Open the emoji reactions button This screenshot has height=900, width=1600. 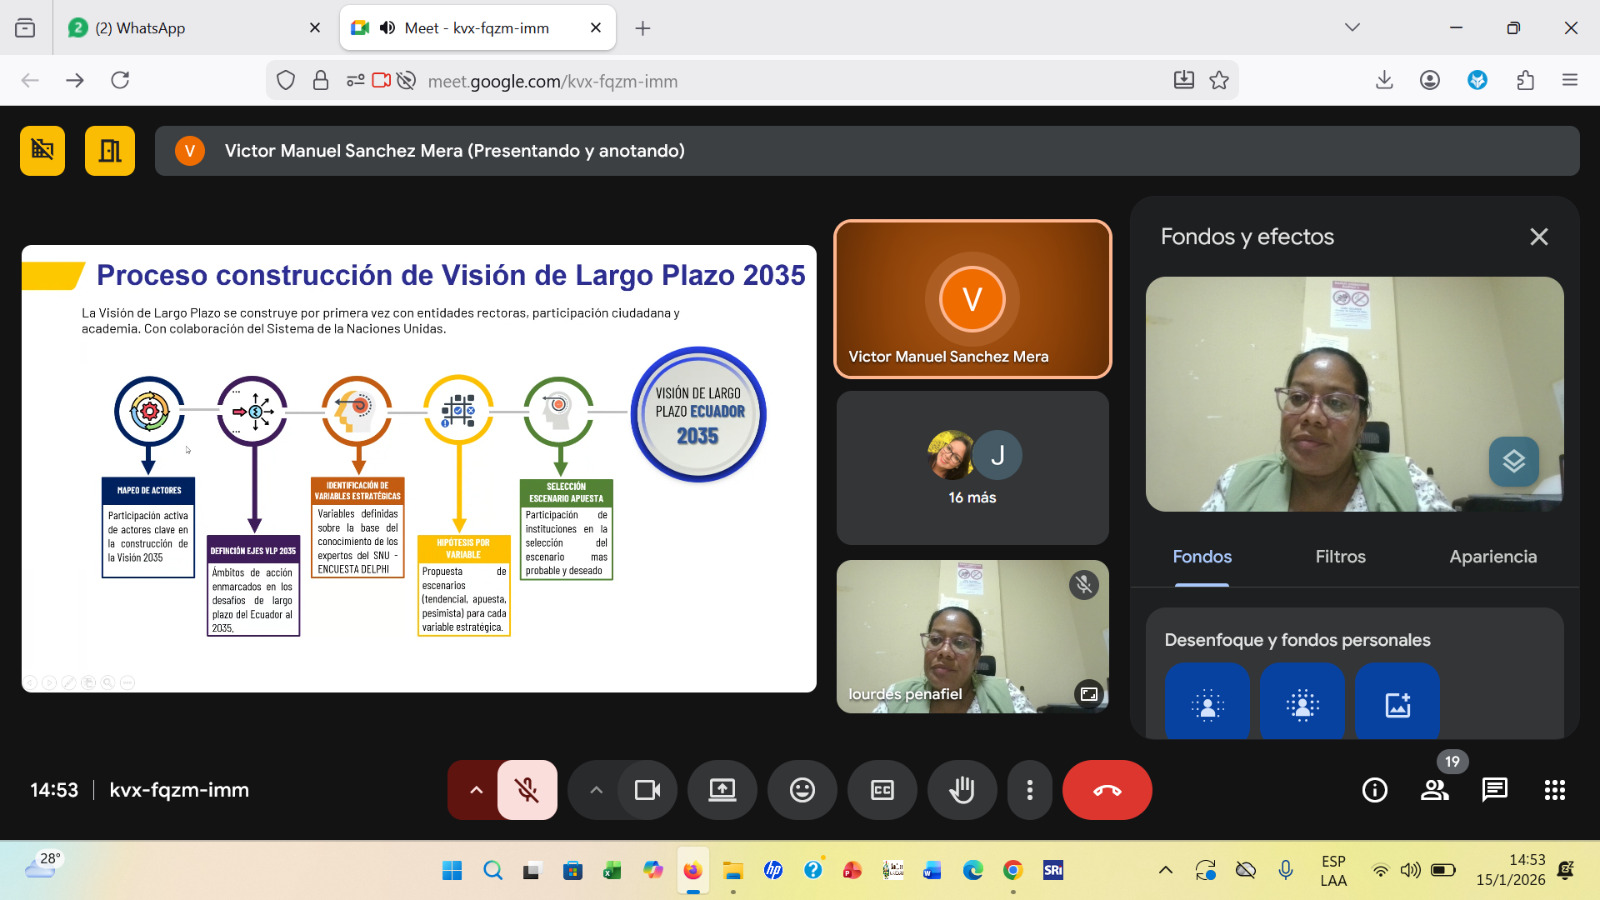tap(802, 790)
